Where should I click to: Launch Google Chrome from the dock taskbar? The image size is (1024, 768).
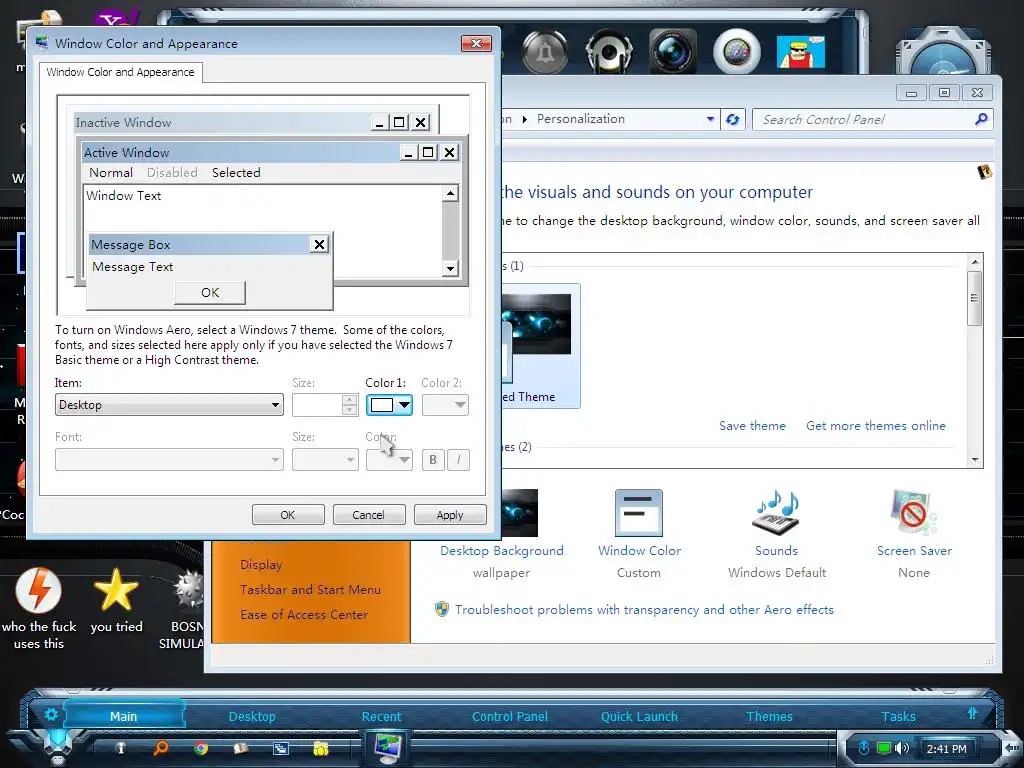201,748
